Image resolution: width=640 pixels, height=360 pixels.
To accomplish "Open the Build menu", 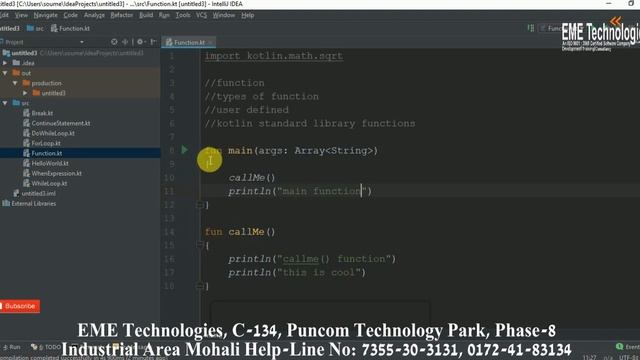I will (x=146, y=15).
